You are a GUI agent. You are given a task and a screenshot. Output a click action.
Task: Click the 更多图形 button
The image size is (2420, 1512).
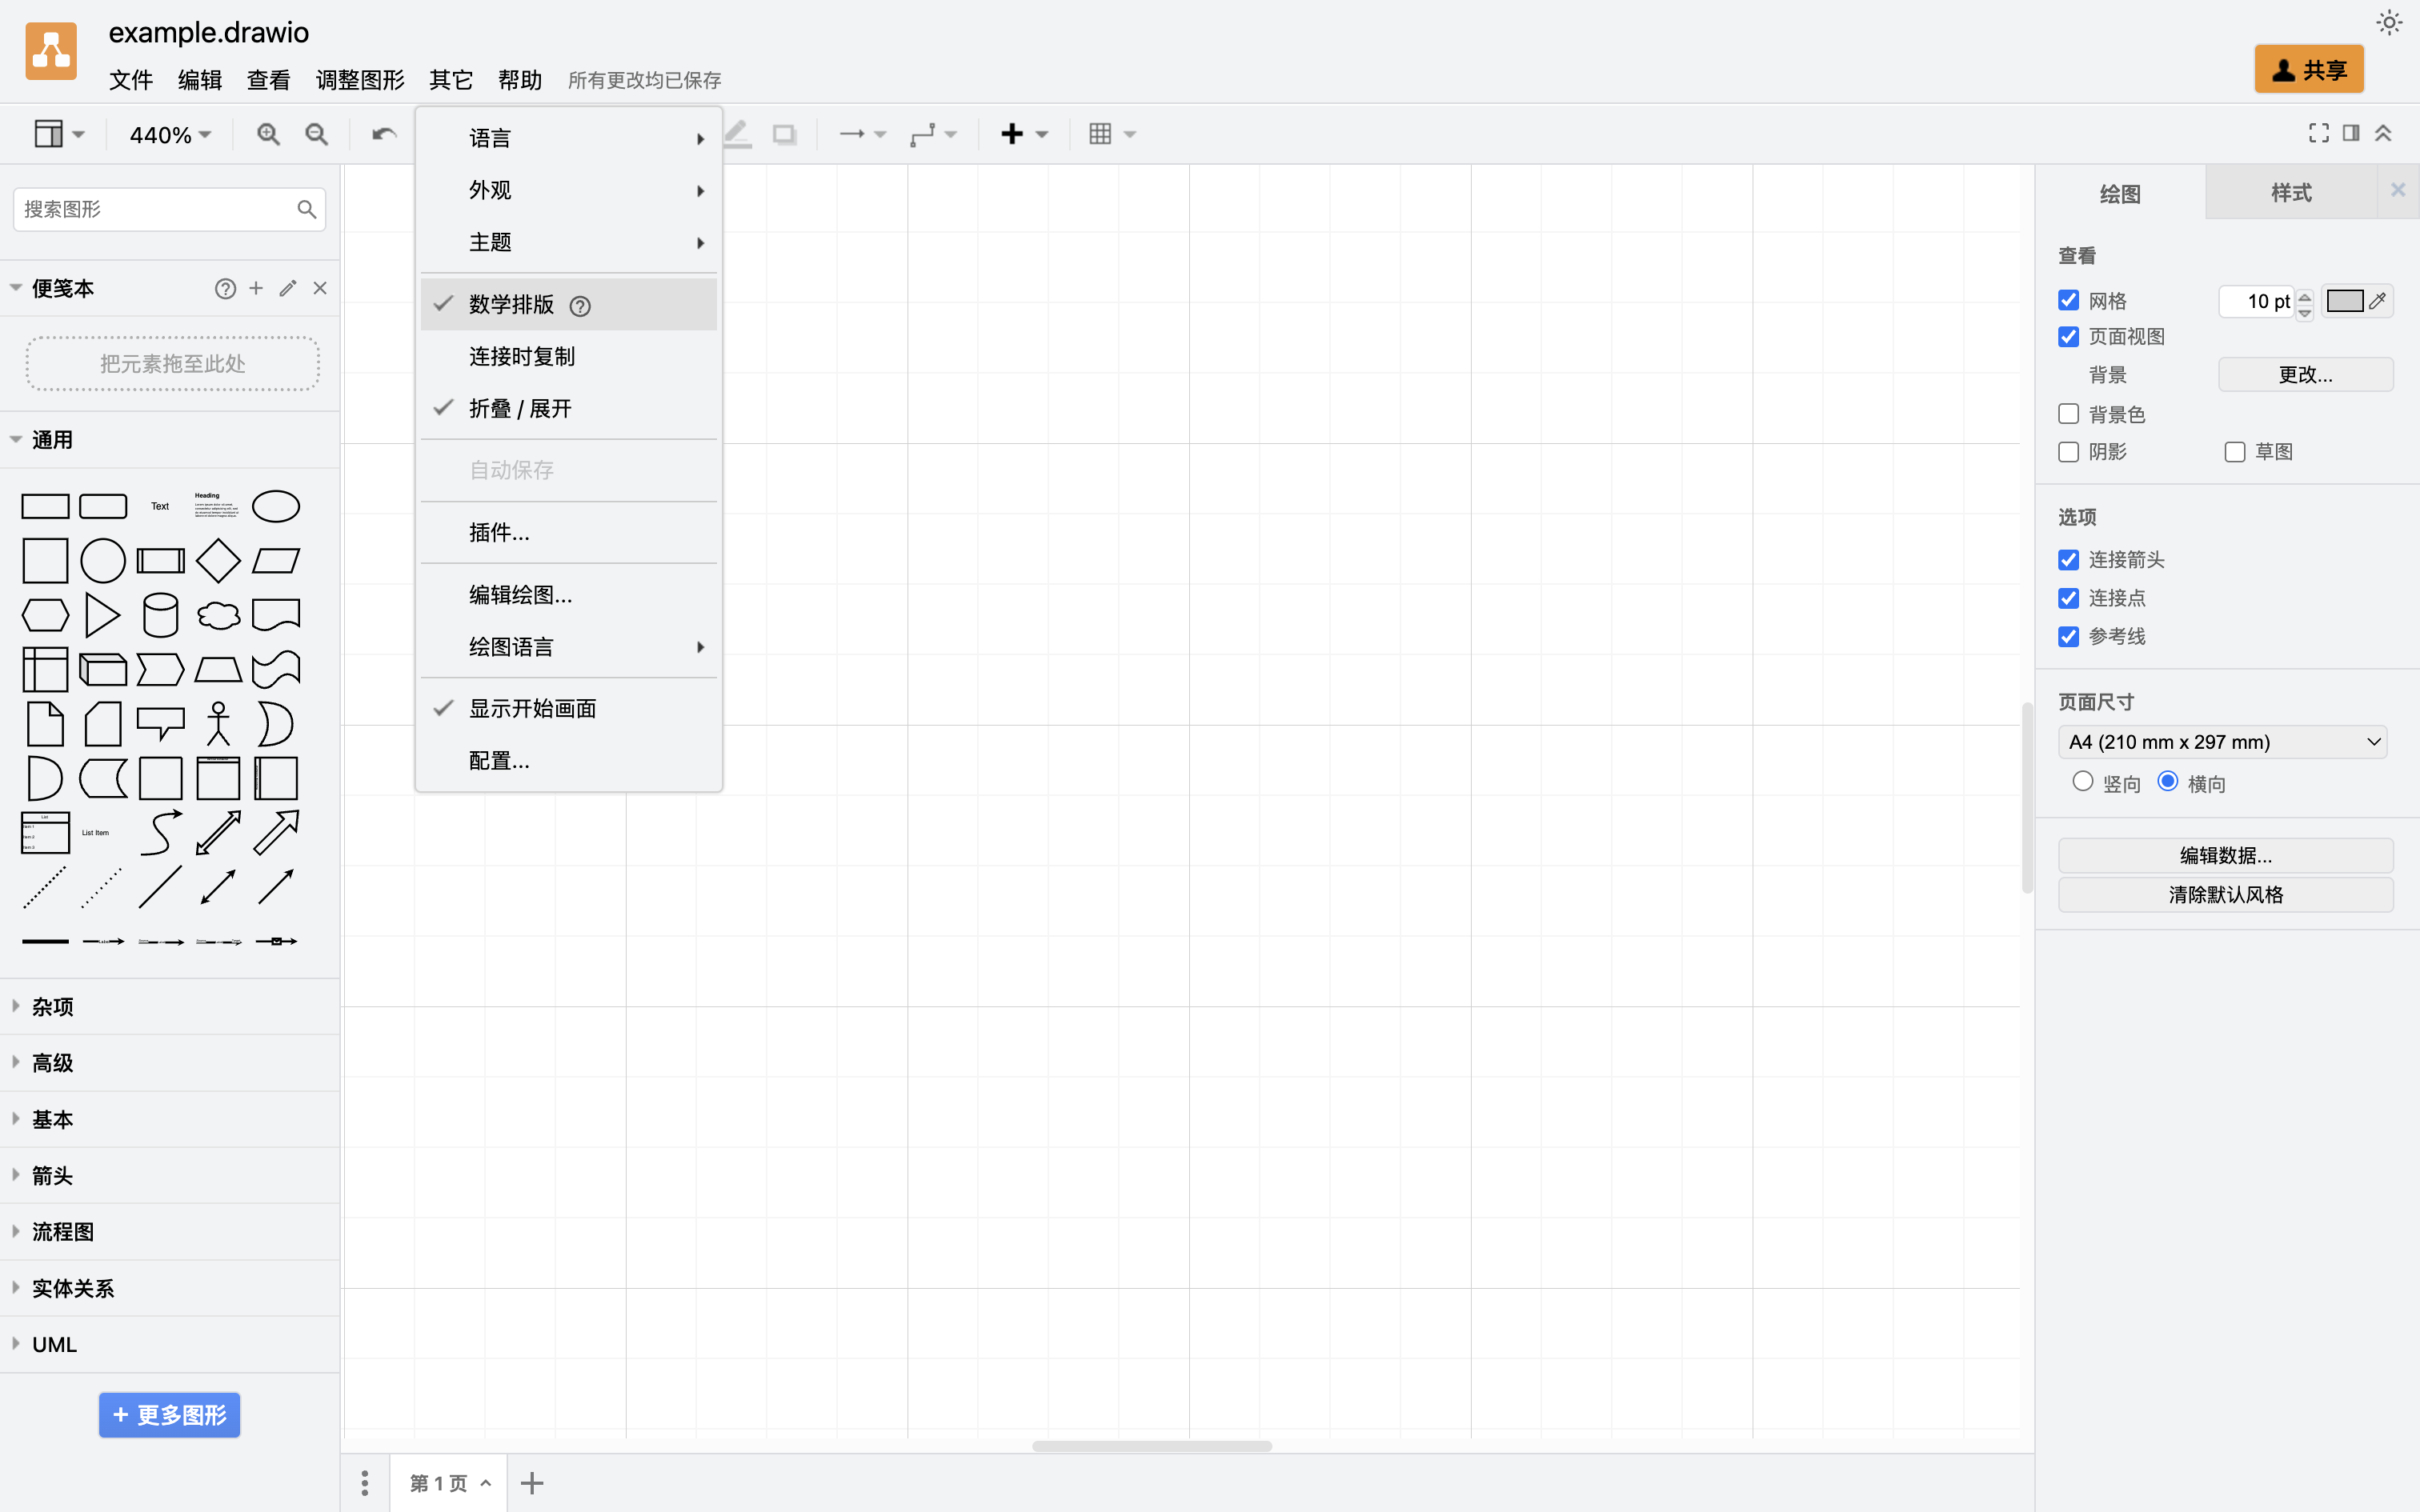[169, 1415]
